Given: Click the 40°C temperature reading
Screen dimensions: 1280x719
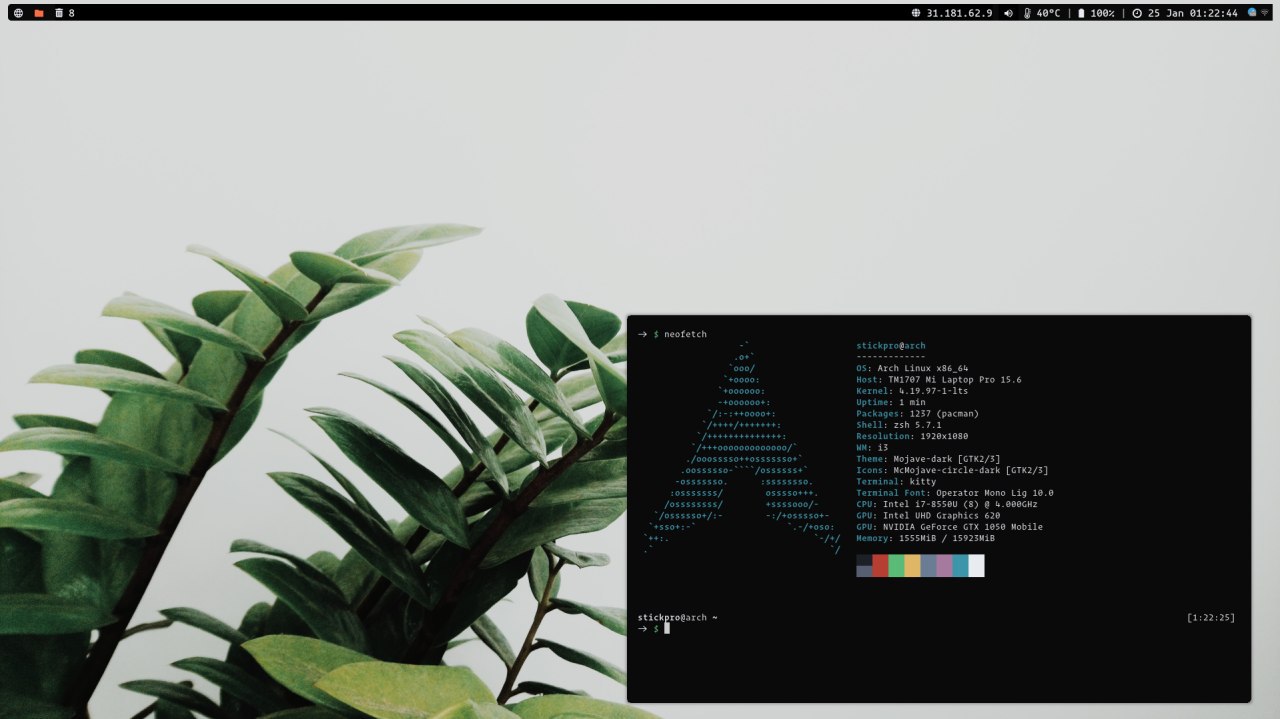Looking at the screenshot, I should (1048, 13).
